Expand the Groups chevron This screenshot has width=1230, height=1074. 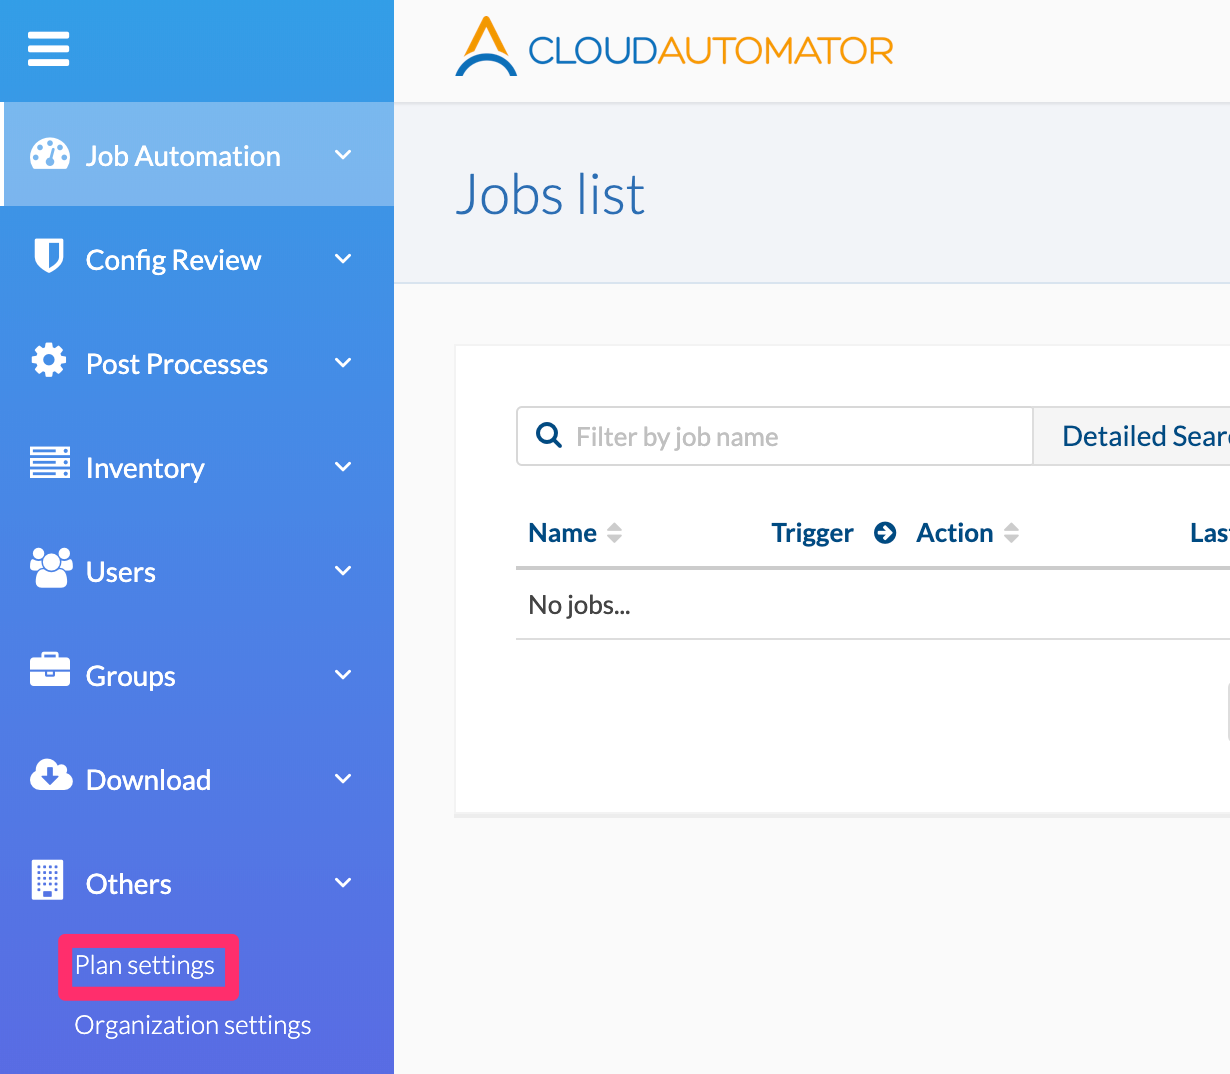[x=343, y=675]
